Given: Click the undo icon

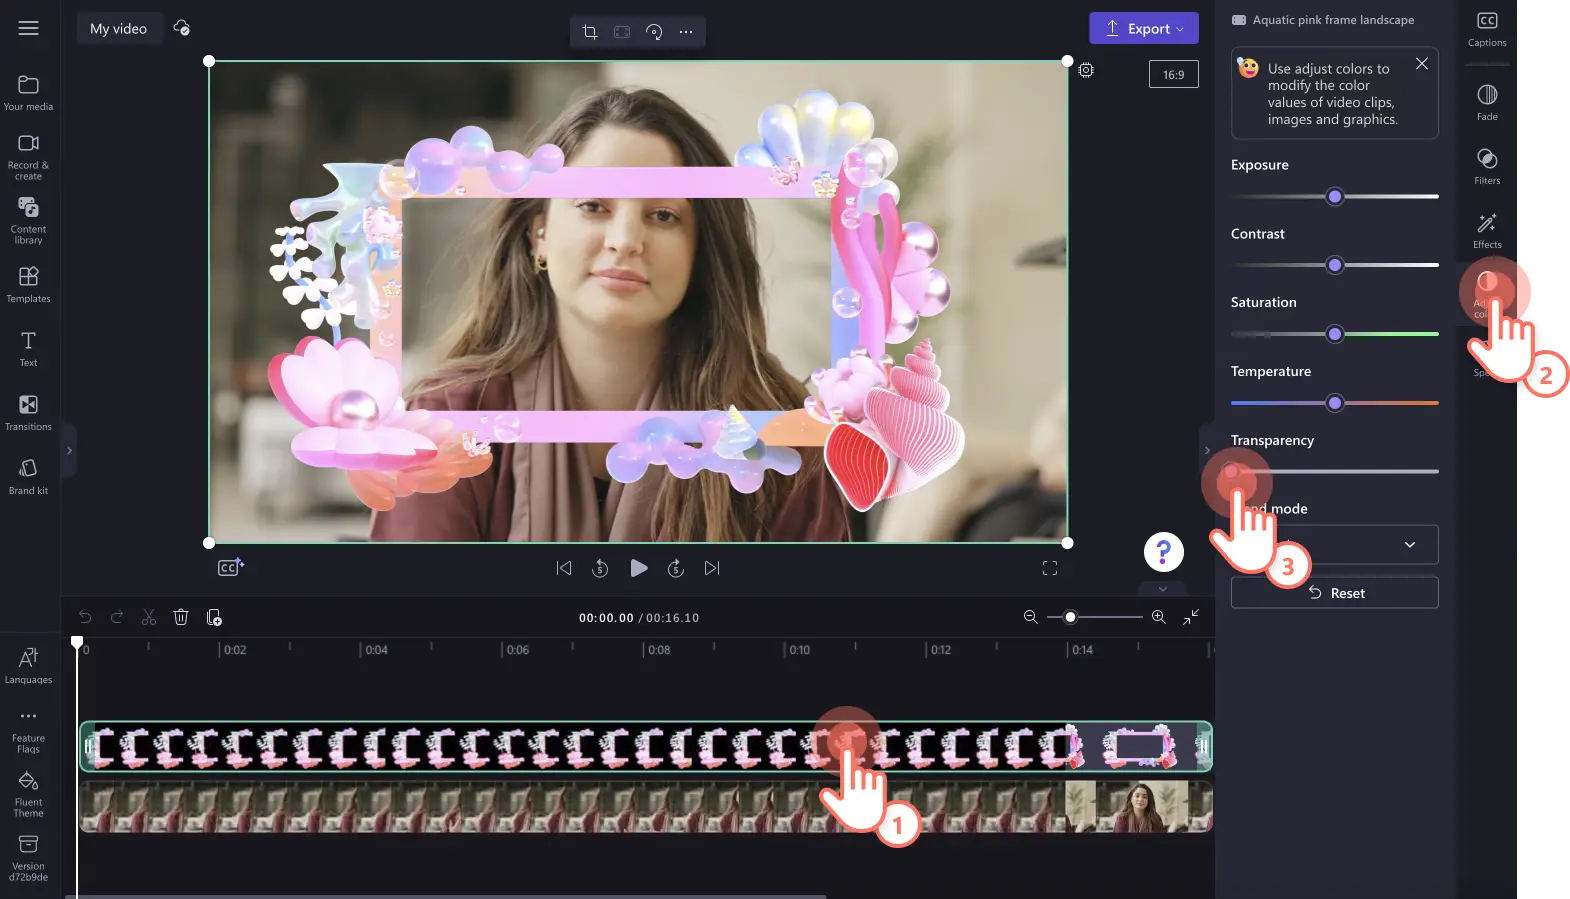Looking at the screenshot, I should coord(85,617).
